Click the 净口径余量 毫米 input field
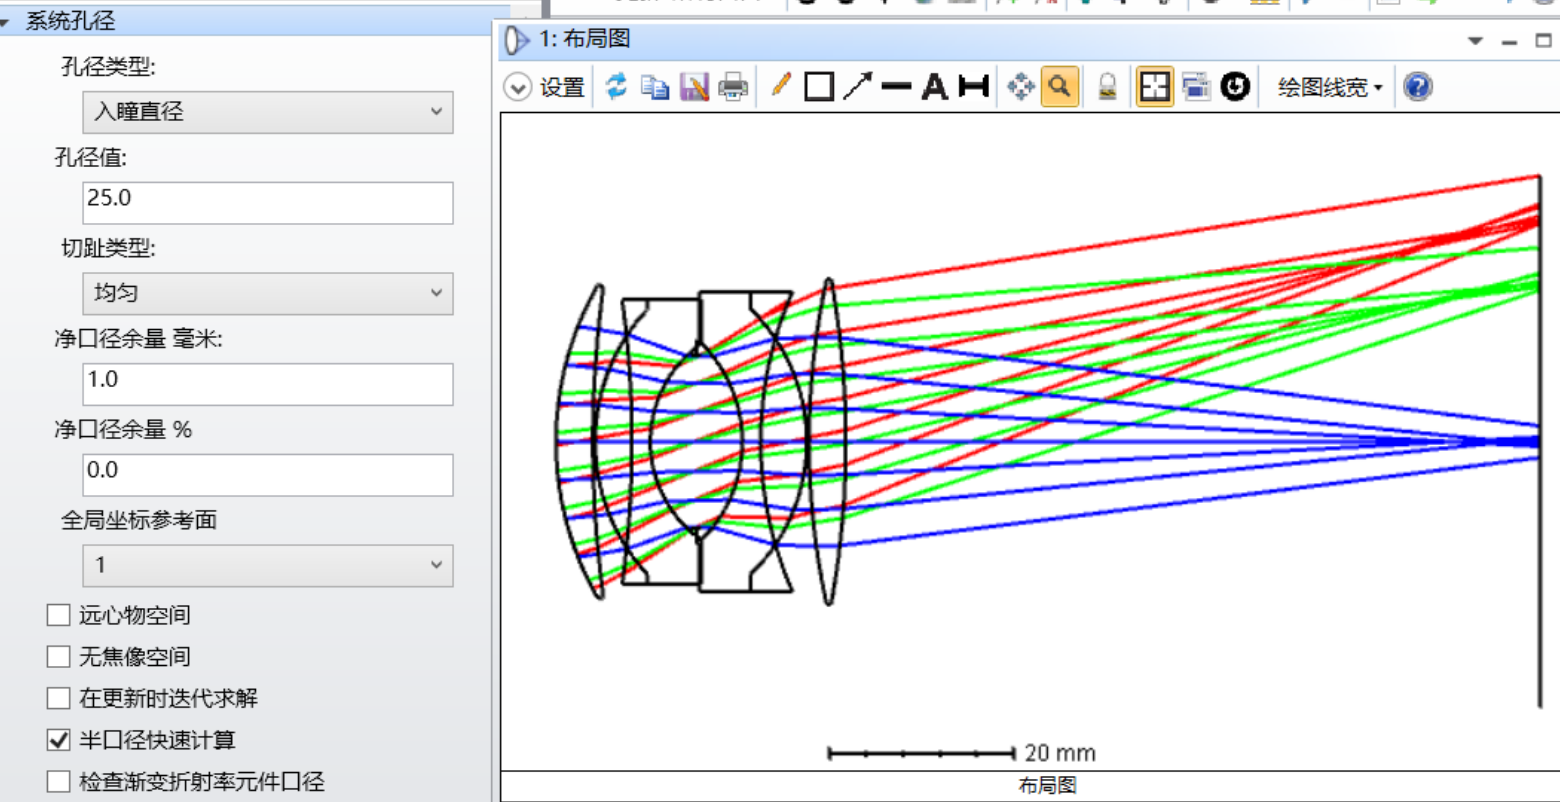 pyautogui.click(x=268, y=384)
